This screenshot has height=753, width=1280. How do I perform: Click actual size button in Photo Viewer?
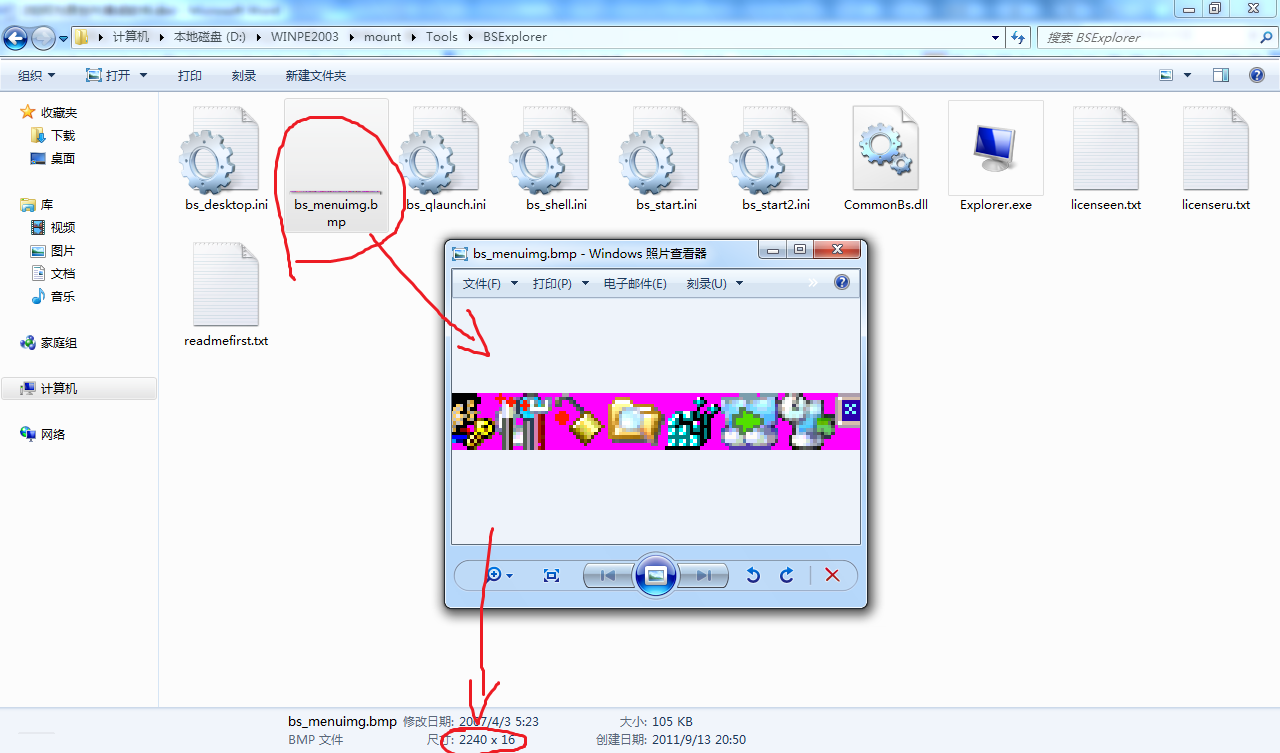551,575
